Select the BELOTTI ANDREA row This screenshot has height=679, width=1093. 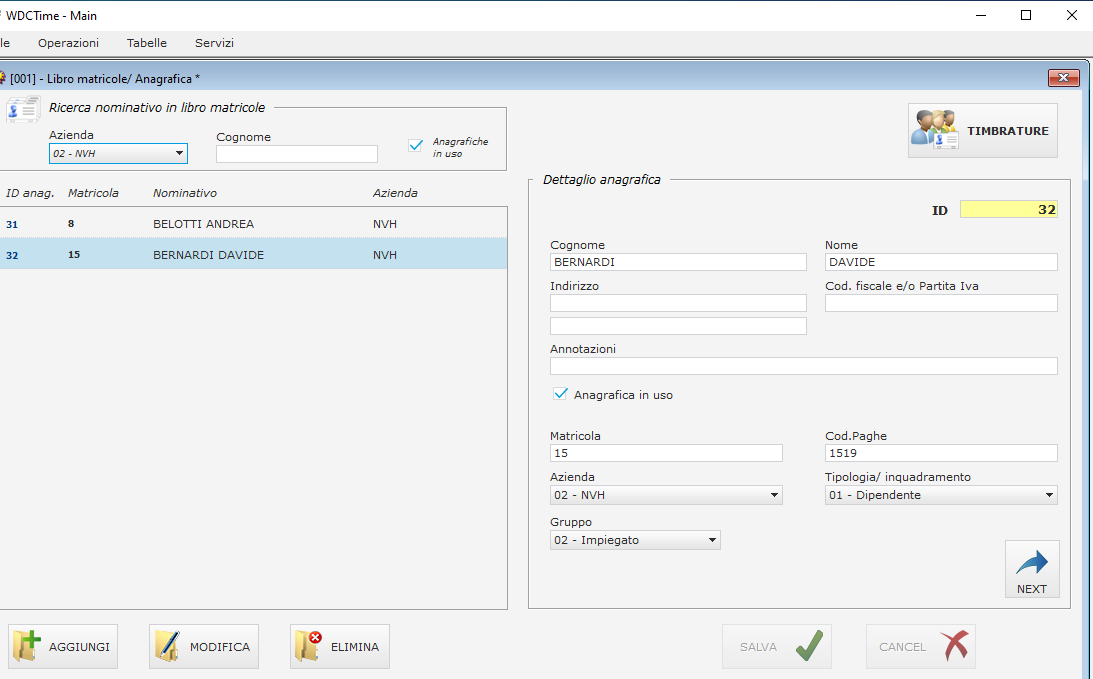[x=253, y=224]
